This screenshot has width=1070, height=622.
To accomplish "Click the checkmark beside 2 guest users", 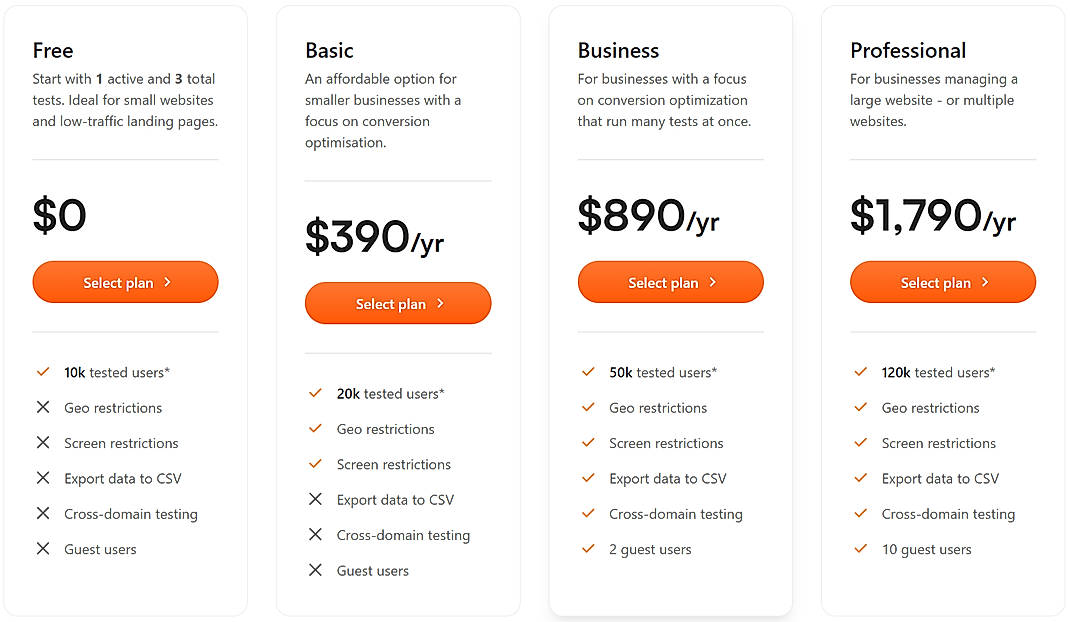I will 588,549.
